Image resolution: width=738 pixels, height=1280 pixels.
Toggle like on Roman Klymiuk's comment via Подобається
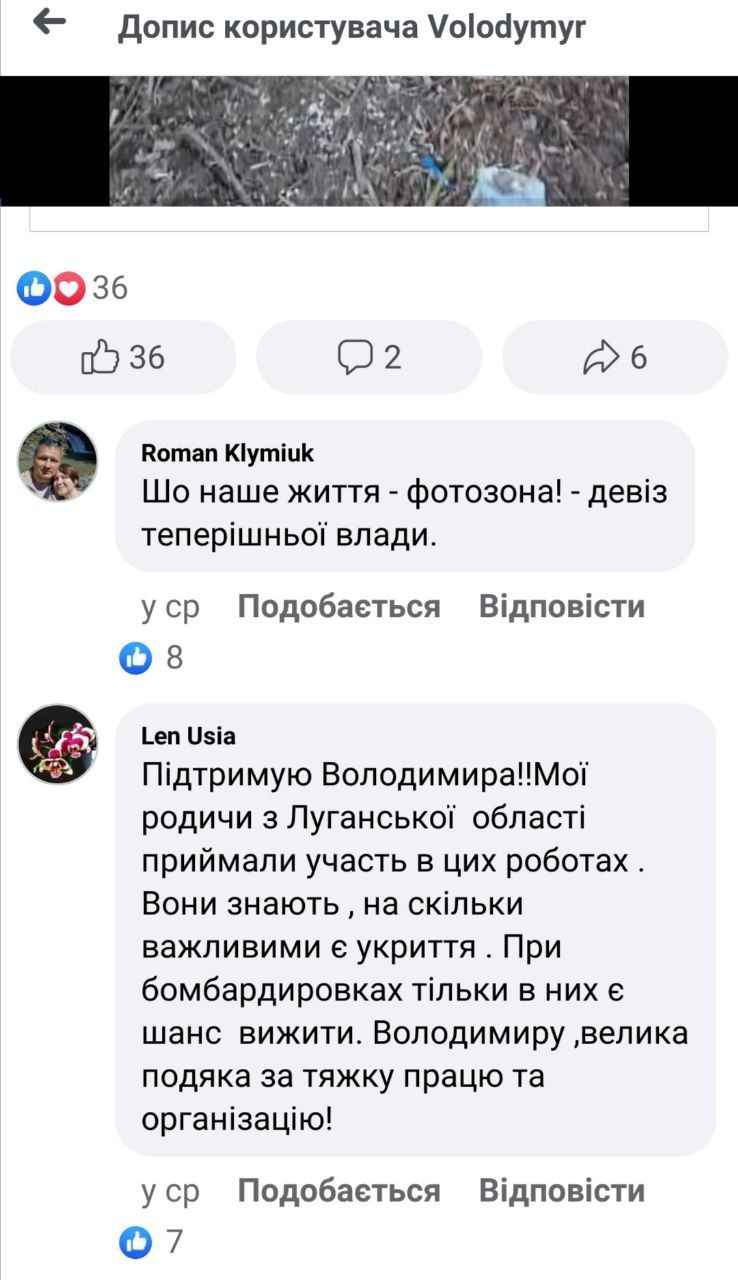tap(337, 606)
